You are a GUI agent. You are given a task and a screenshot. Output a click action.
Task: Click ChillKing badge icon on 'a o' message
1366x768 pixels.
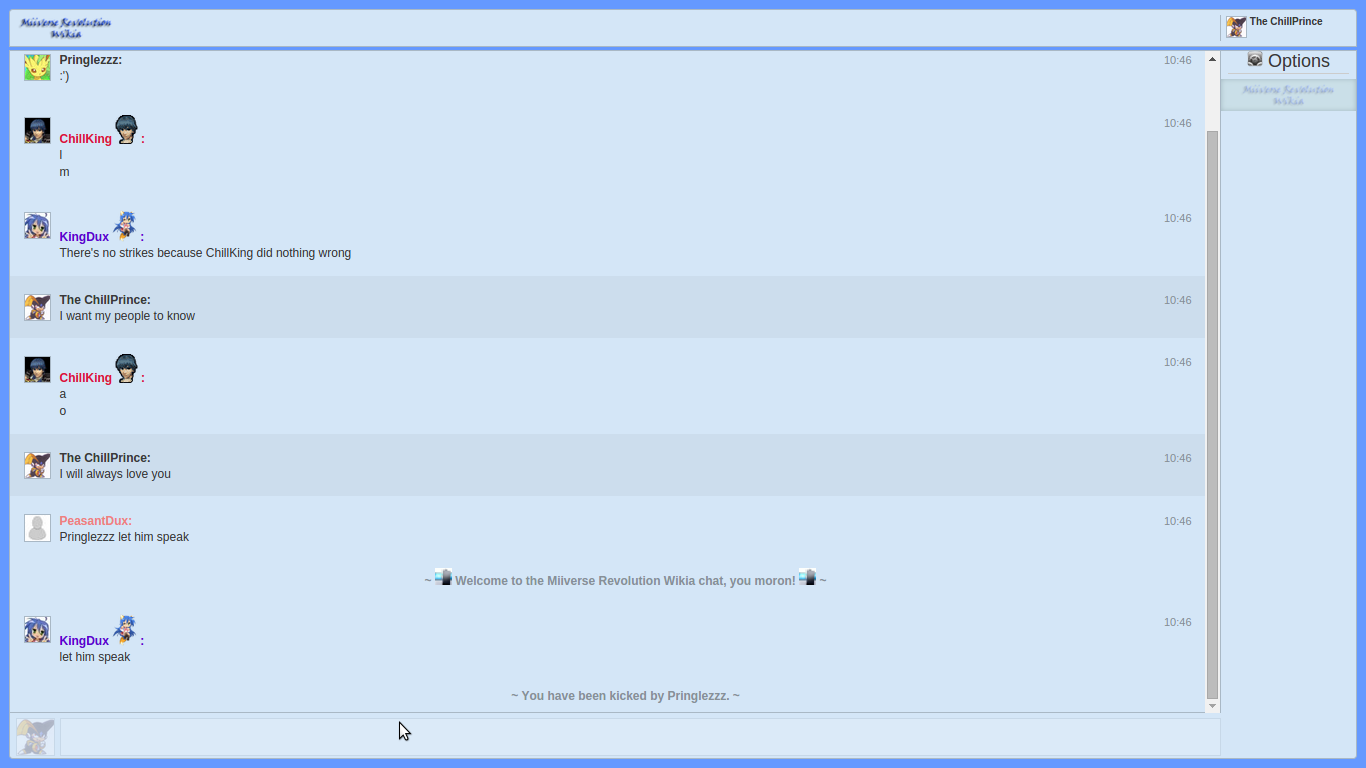click(126, 368)
